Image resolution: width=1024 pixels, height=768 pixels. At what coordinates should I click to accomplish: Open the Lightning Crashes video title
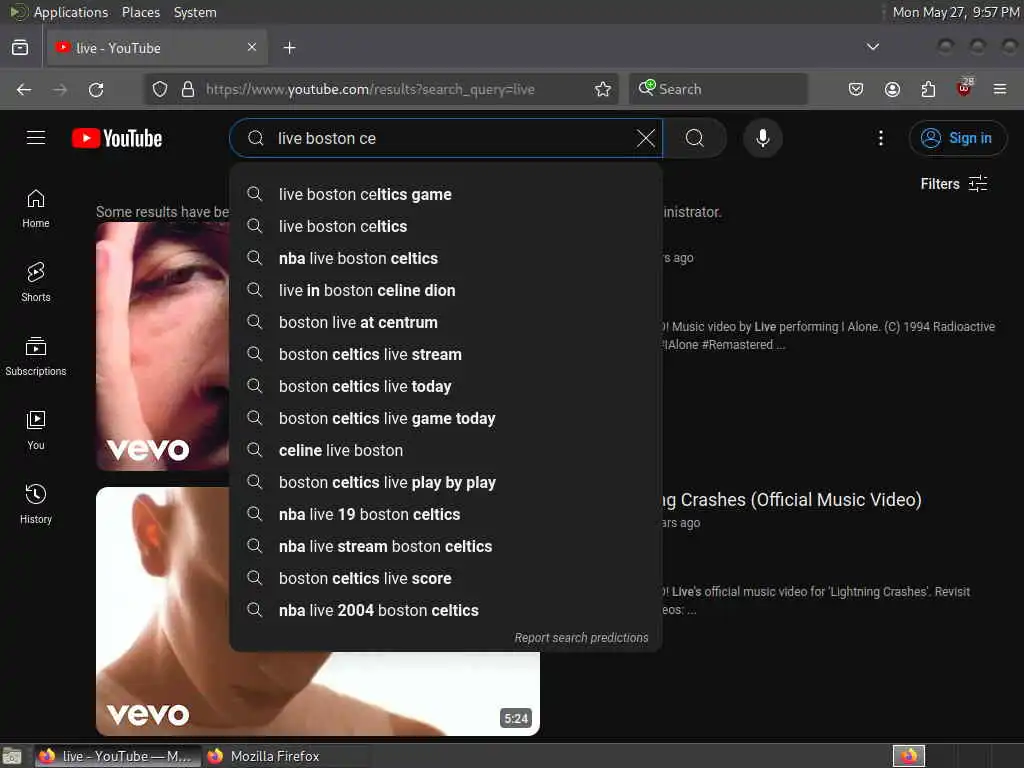click(x=792, y=500)
